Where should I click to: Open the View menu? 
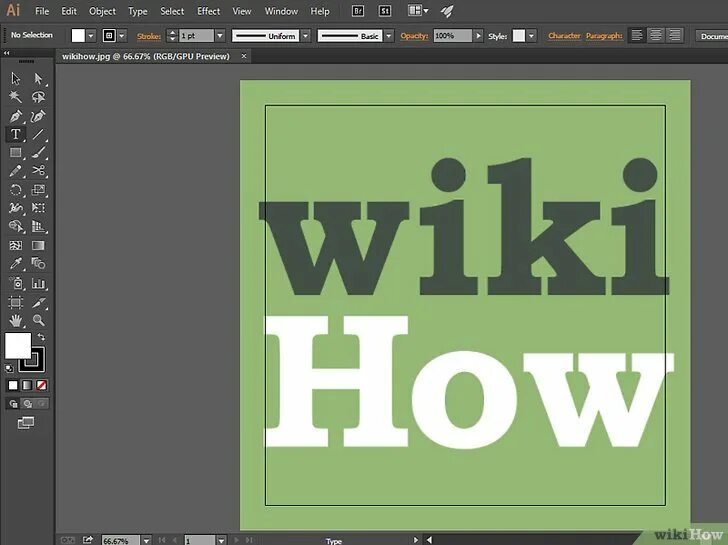coord(241,11)
